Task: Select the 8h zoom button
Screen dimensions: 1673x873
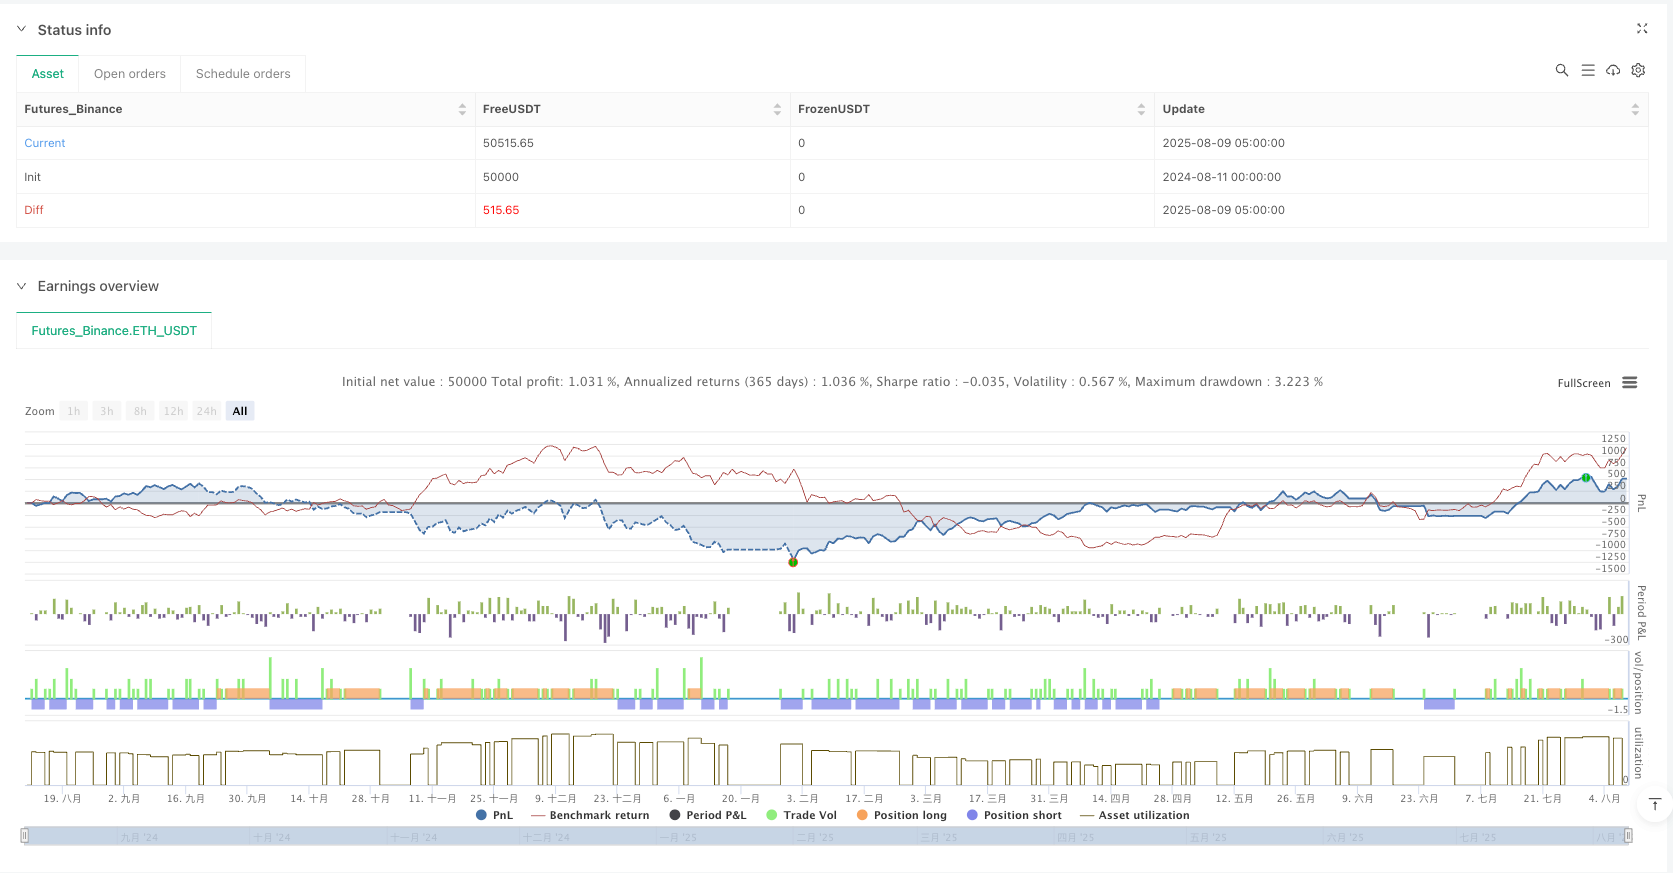Action: 140,411
